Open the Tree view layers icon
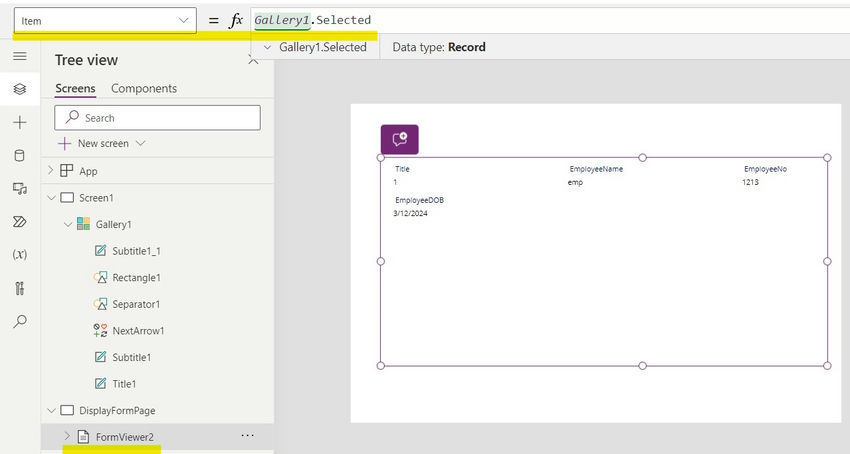This screenshot has width=850, height=454. tap(20, 89)
